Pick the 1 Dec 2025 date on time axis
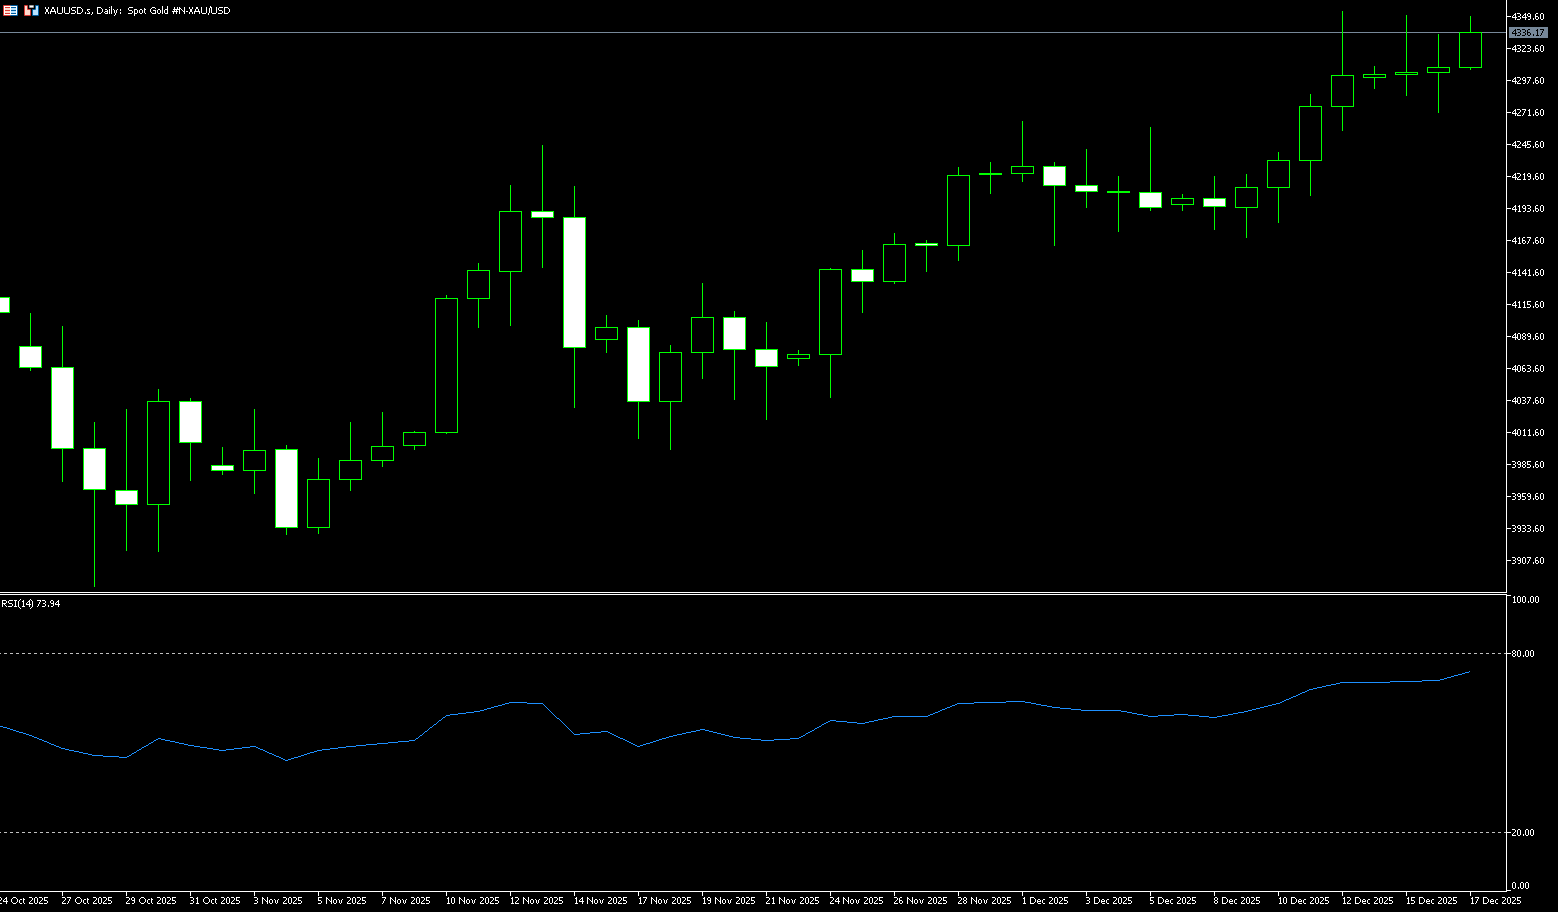Image resolution: width=1558 pixels, height=912 pixels. click(x=1045, y=901)
